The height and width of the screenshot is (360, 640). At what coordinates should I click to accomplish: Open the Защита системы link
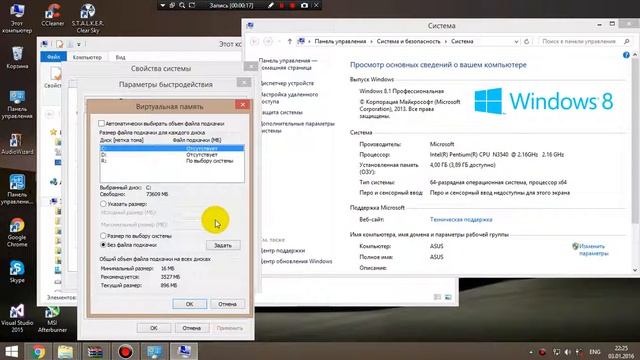pos(281,112)
